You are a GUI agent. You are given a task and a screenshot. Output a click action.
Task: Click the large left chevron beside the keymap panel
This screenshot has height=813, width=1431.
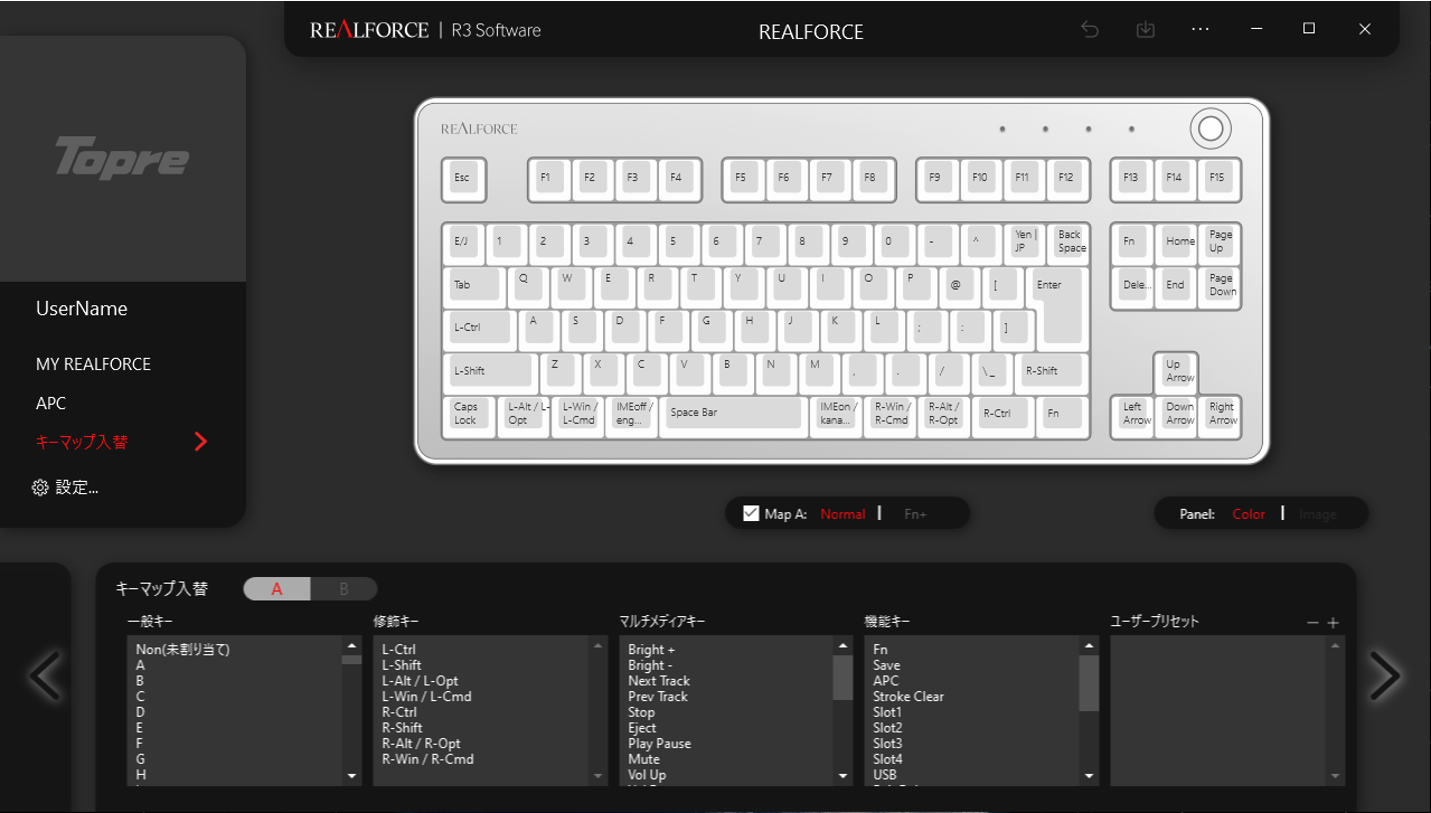45,675
